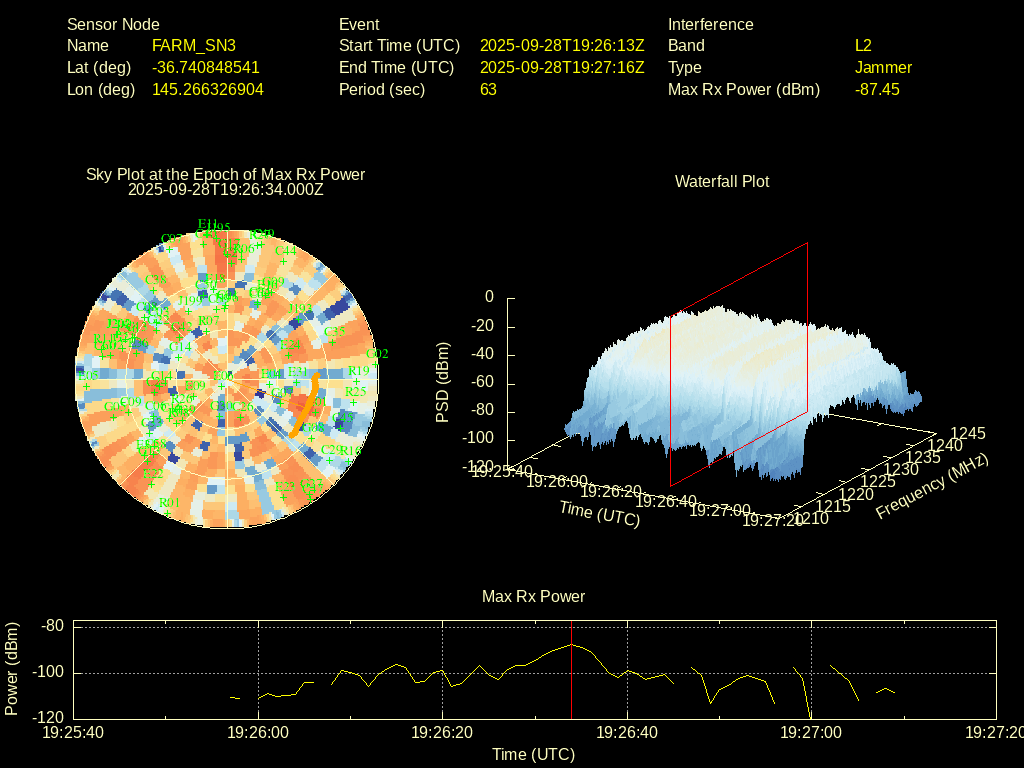Select the Start Time UTC value

[x=562, y=45]
